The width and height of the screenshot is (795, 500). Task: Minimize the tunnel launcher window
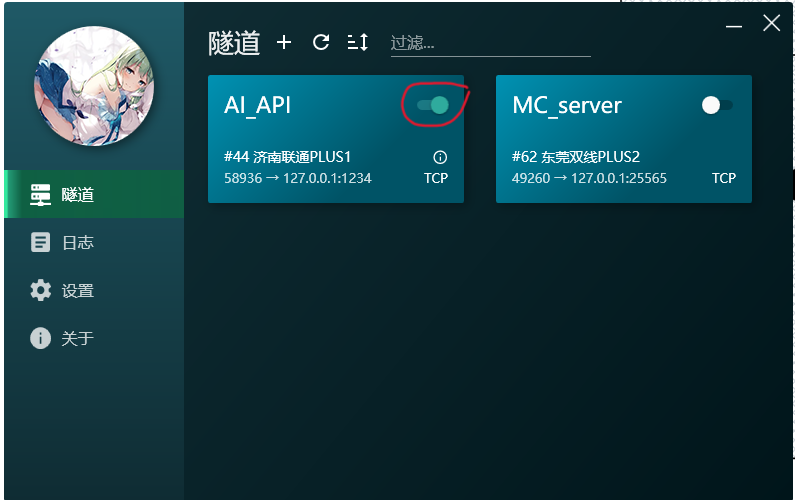click(734, 25)
